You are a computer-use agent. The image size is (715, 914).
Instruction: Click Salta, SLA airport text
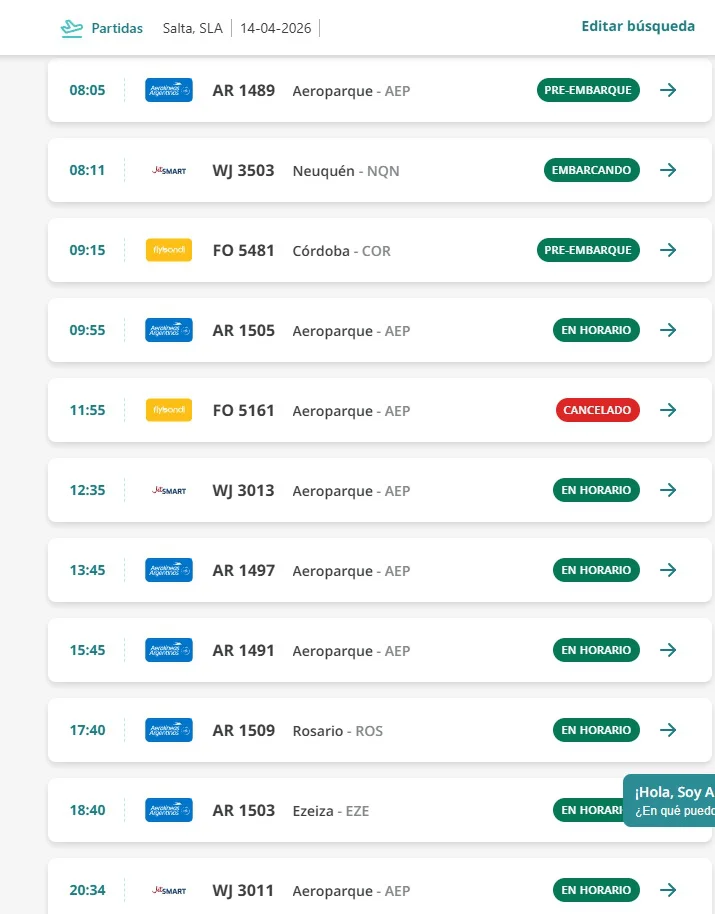[192, 28]
